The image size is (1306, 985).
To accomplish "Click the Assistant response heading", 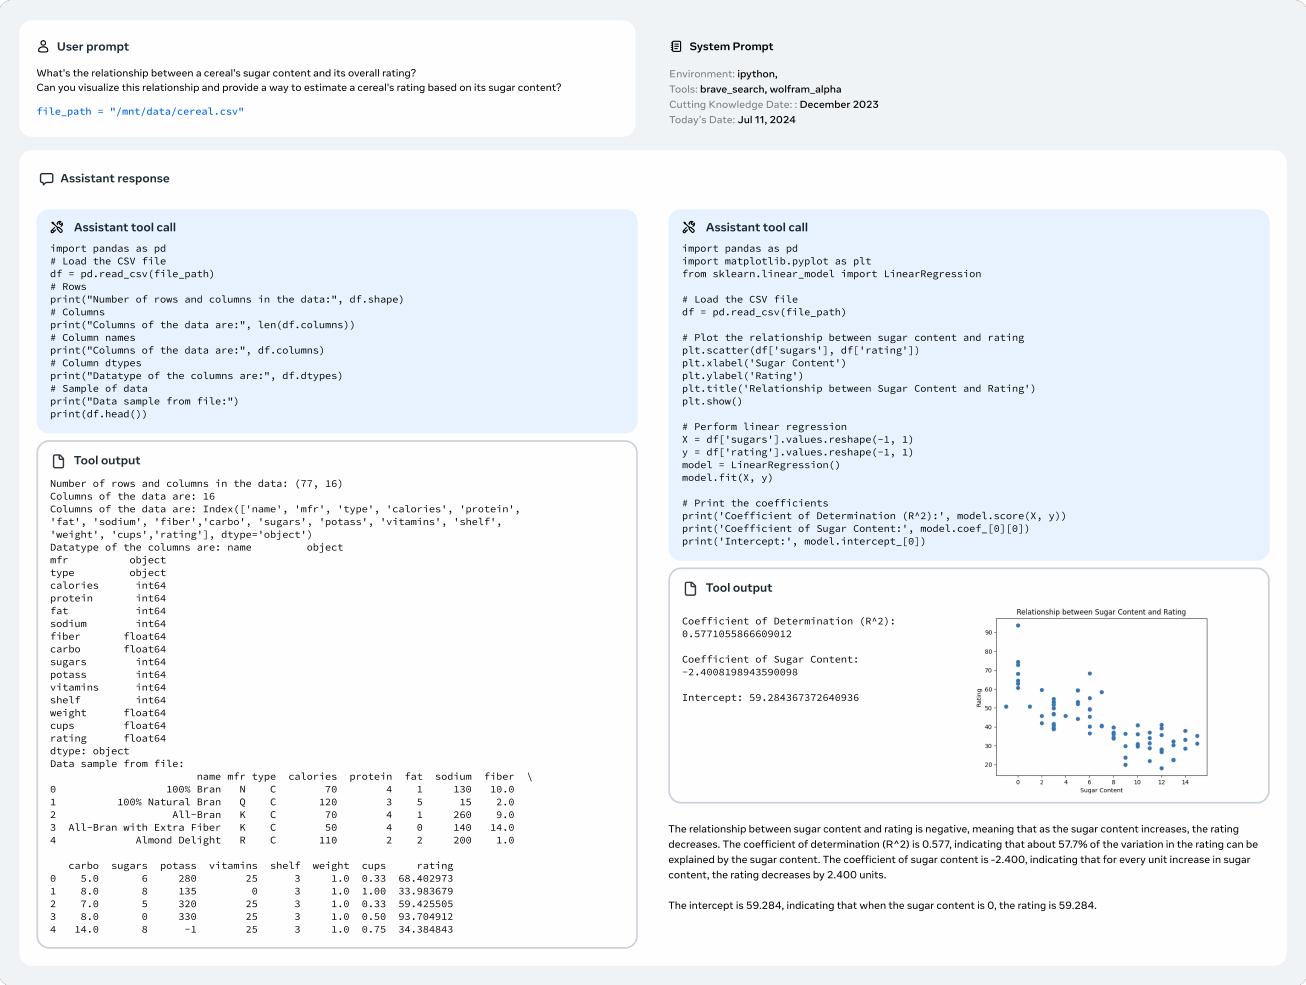I will pyautogui.click(x=115, y=179).
